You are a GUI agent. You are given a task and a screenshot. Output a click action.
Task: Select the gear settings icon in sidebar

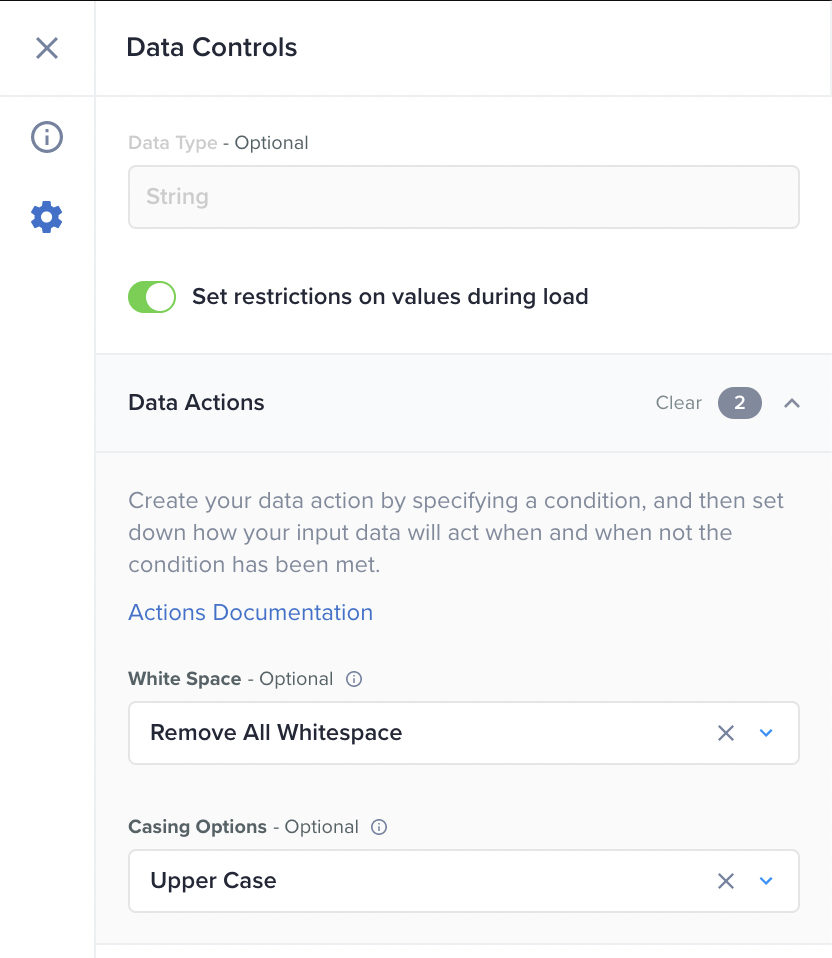(47, 216)
